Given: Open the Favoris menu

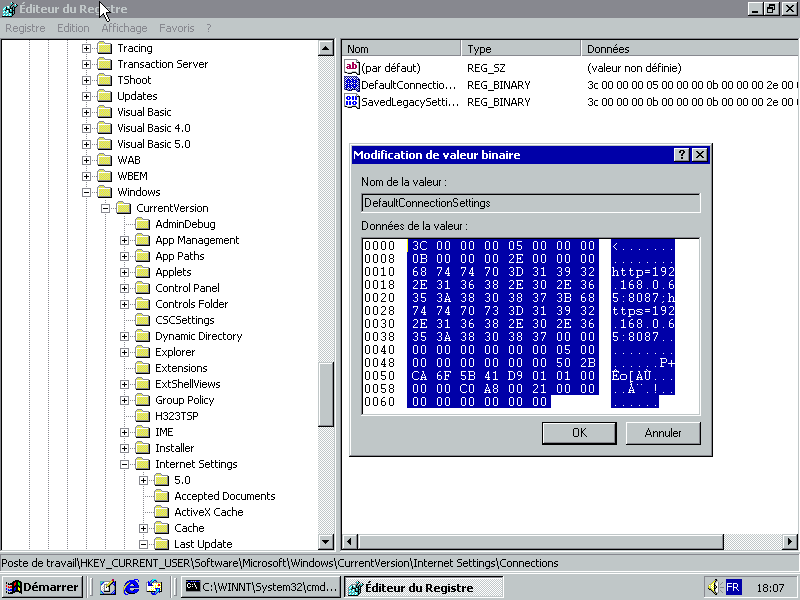Looking at the screenshot, I should point(177,28).
